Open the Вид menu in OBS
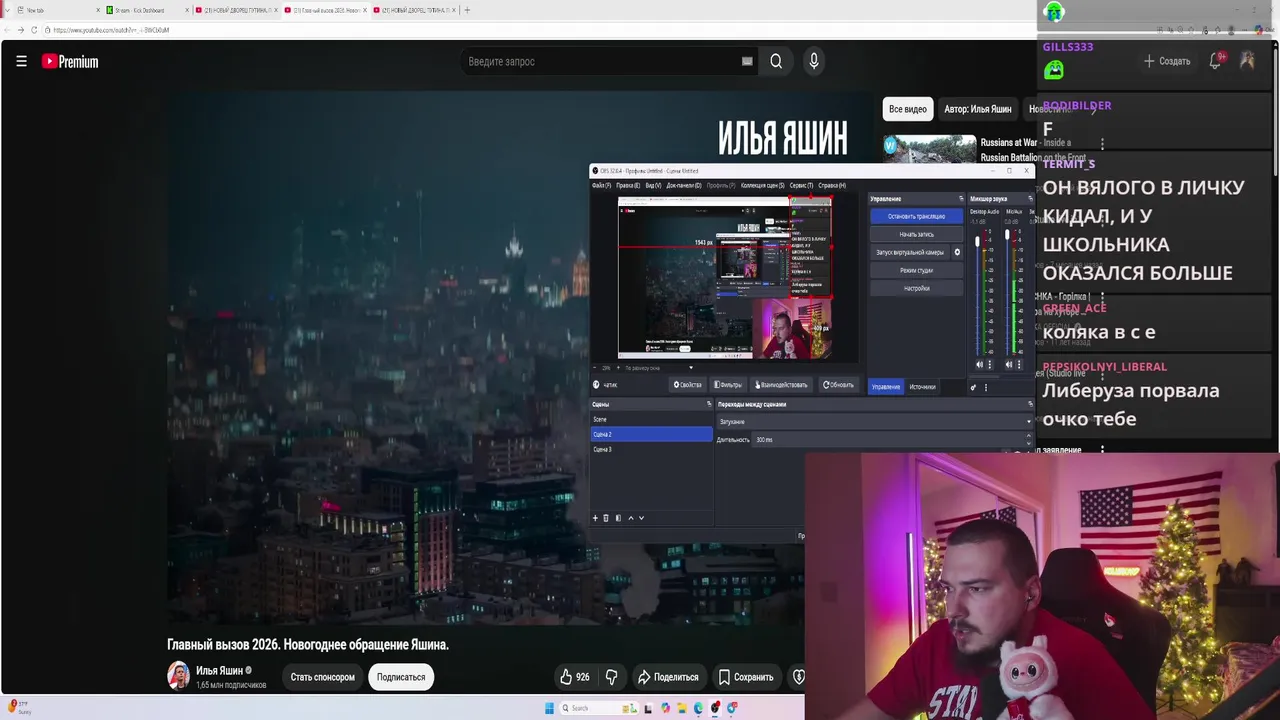Viewport: 1280px width, 720px height. tap(652, 185)
